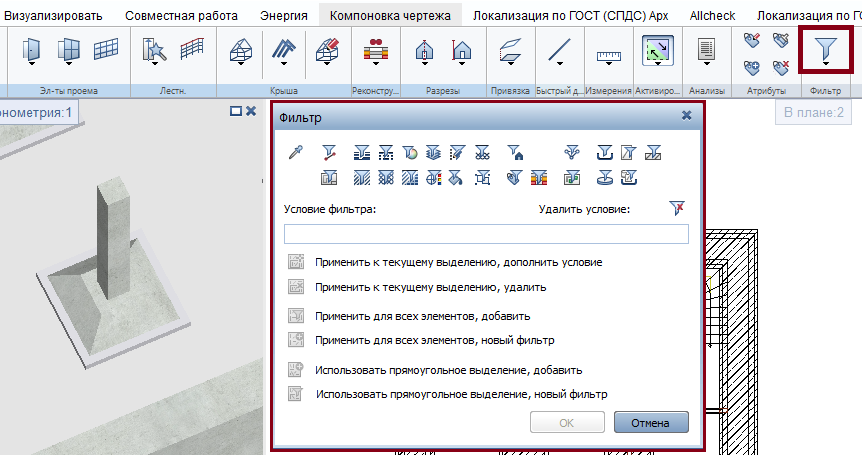The width and height of the screenshot is (862, 455).
Task: Select the funnel over hatched rectangle icon
Action: (653, 152)
